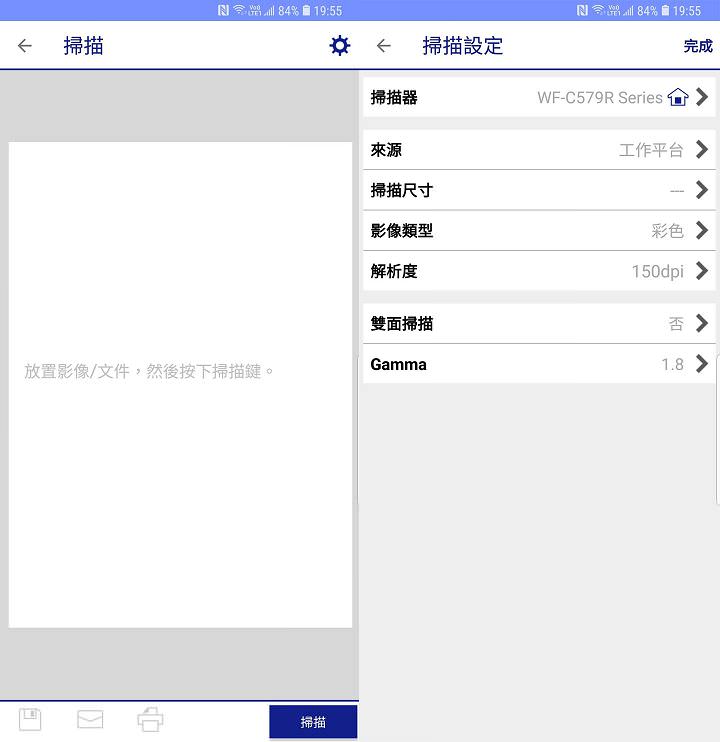
Task: Tap the 掃描器 label
Action: pos(394,97)
